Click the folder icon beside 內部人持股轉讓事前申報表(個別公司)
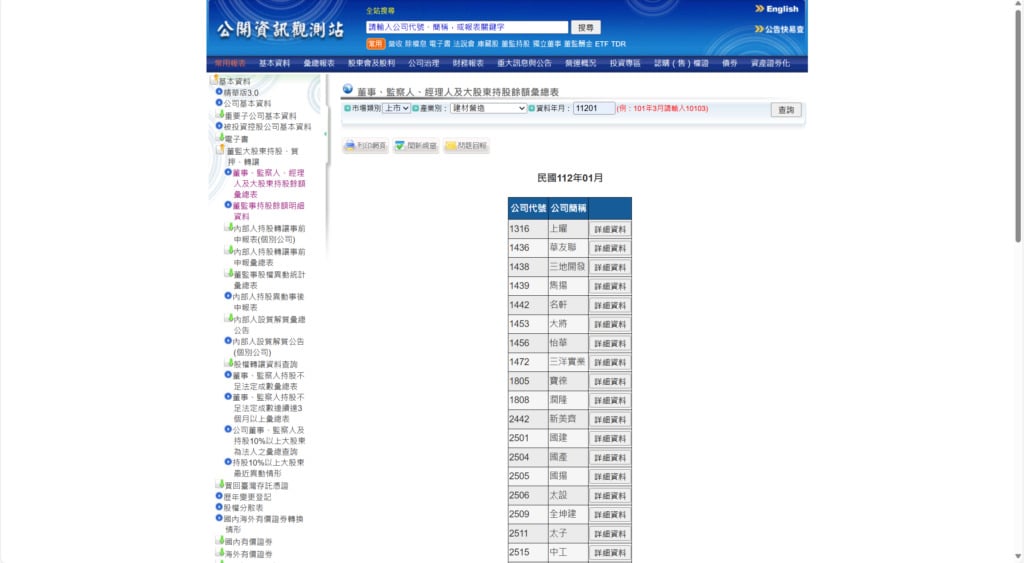 pos(229,227)
